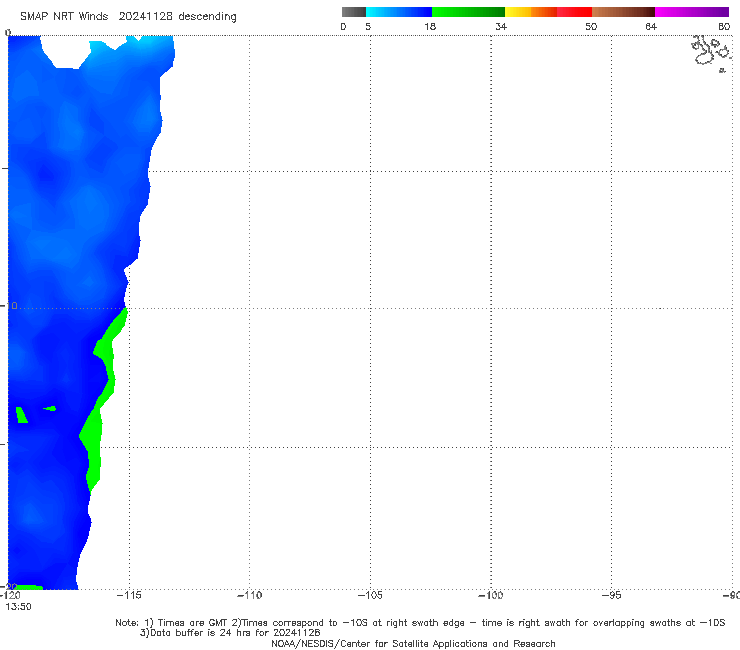The image size is (740, 650).
Task: Click the 'Data buffer is 24 hrs' note
Action: (x=230, y=633)
